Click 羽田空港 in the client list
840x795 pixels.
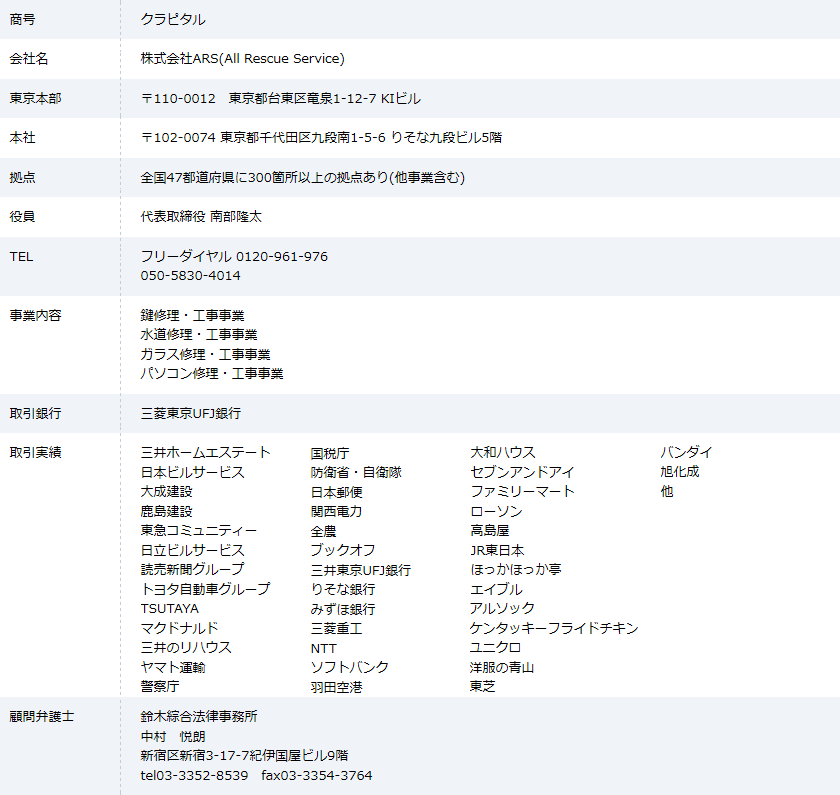[336, 687]
